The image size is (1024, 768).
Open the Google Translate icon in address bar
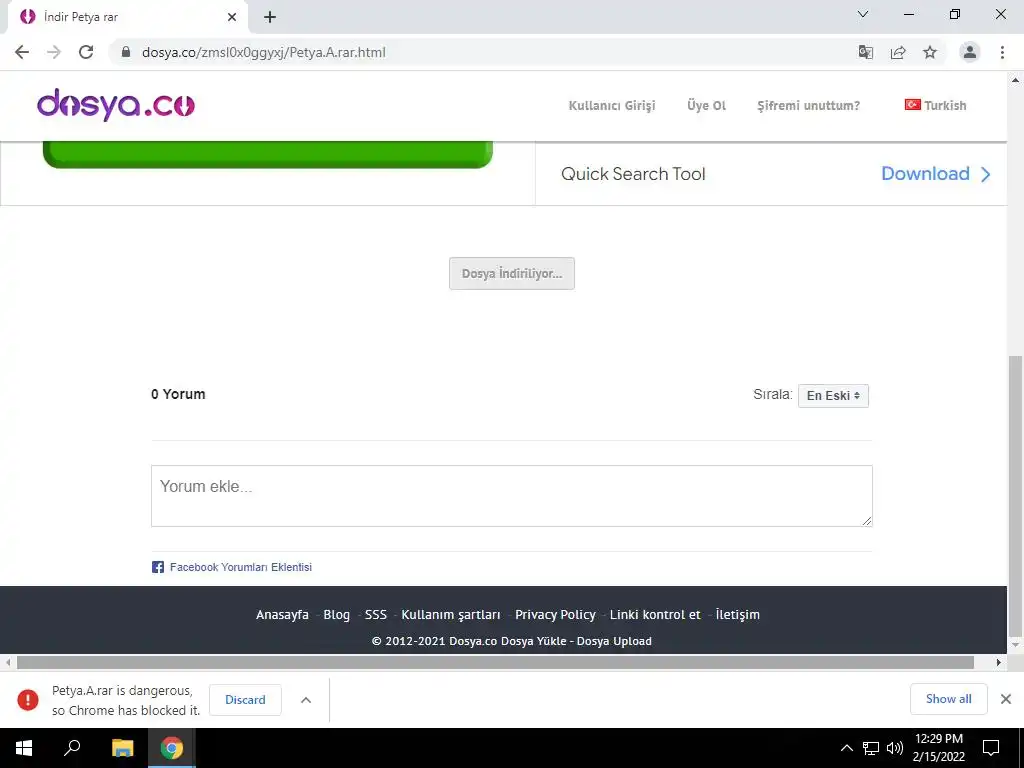coord(866,52)
